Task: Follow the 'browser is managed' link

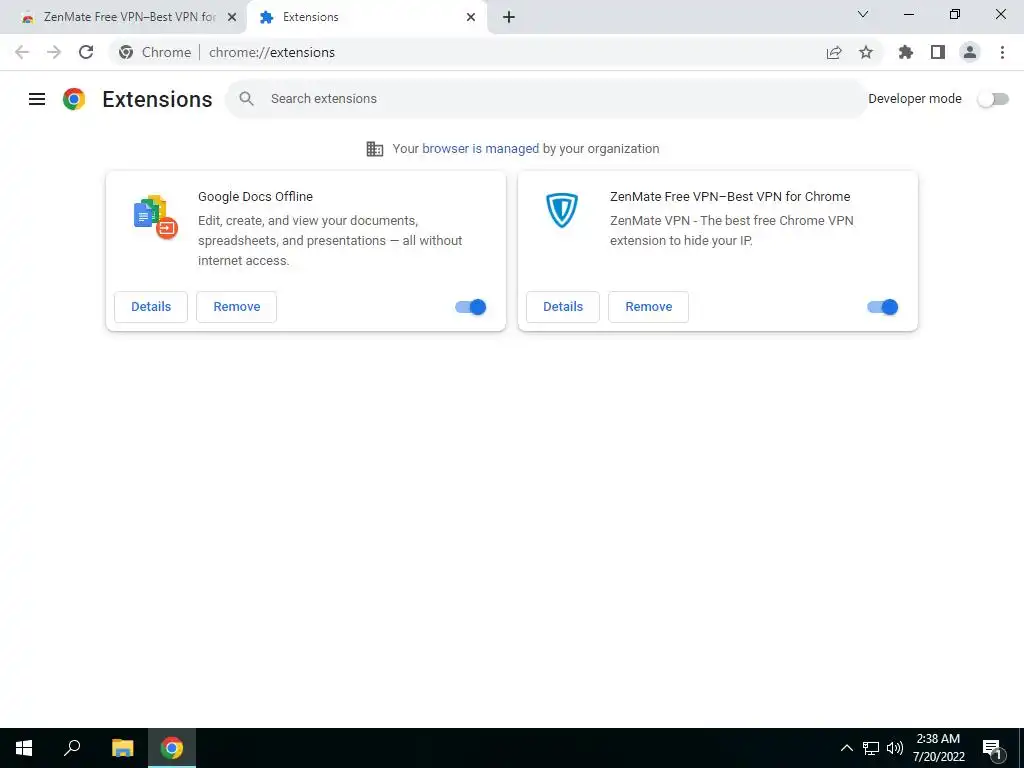Action: pos(481,149)
